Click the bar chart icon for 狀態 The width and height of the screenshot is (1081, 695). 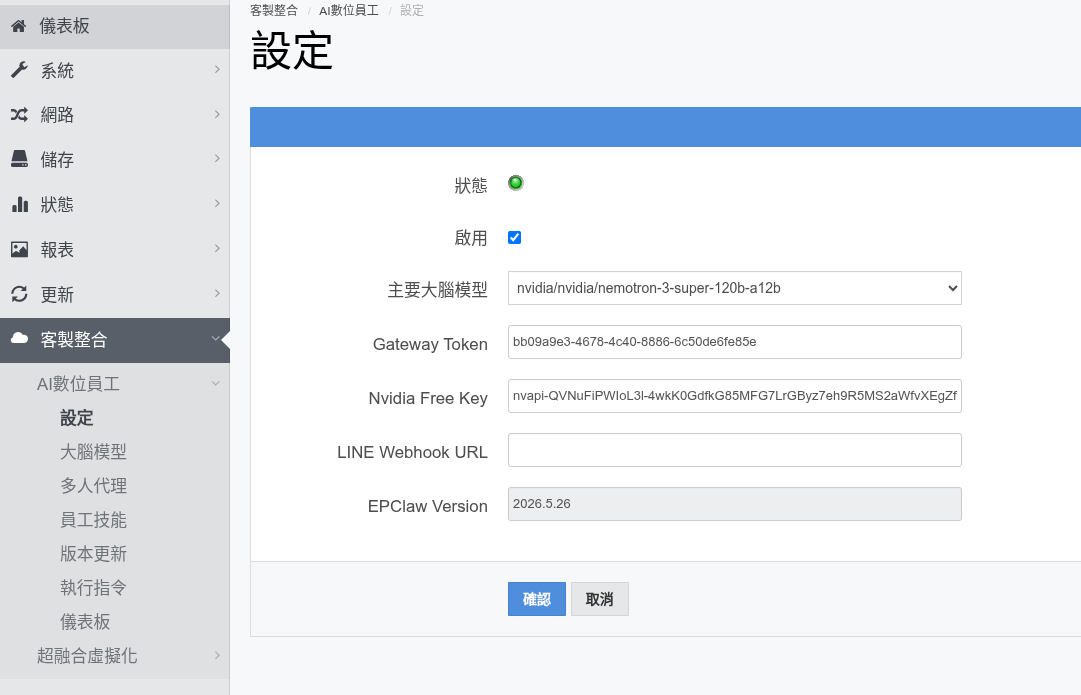[20, 204]
